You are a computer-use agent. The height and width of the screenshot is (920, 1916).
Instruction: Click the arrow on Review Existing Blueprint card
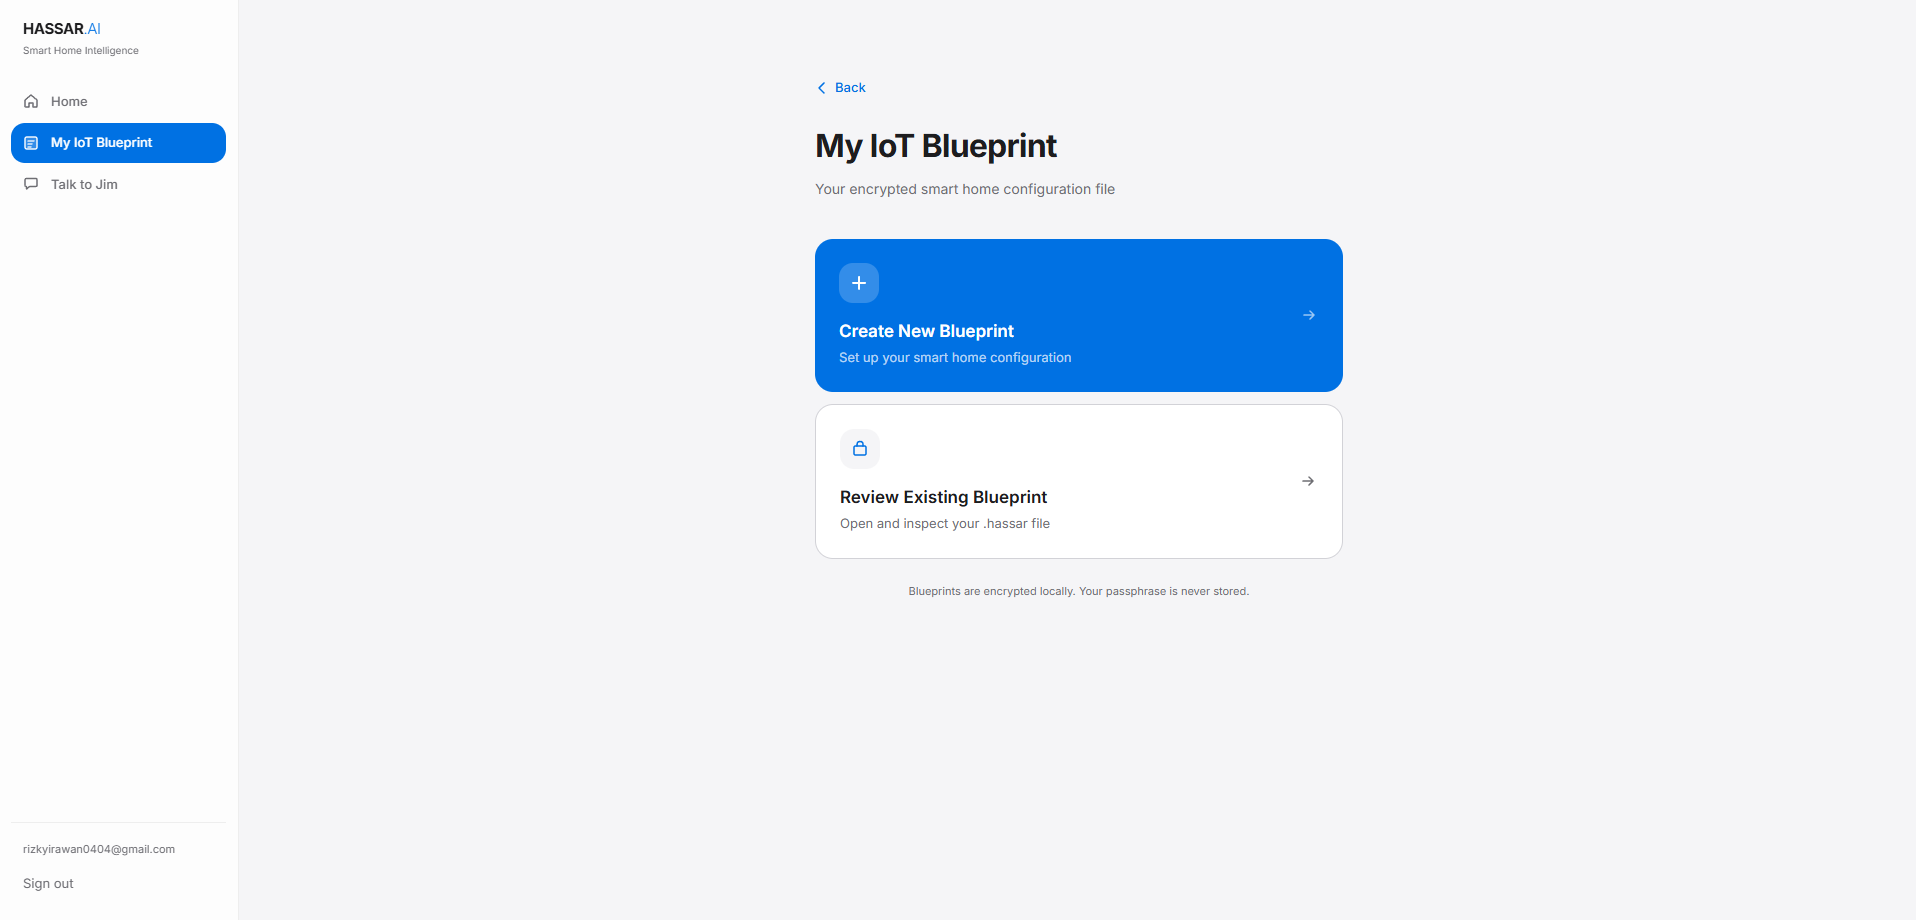coord(1308,481)
